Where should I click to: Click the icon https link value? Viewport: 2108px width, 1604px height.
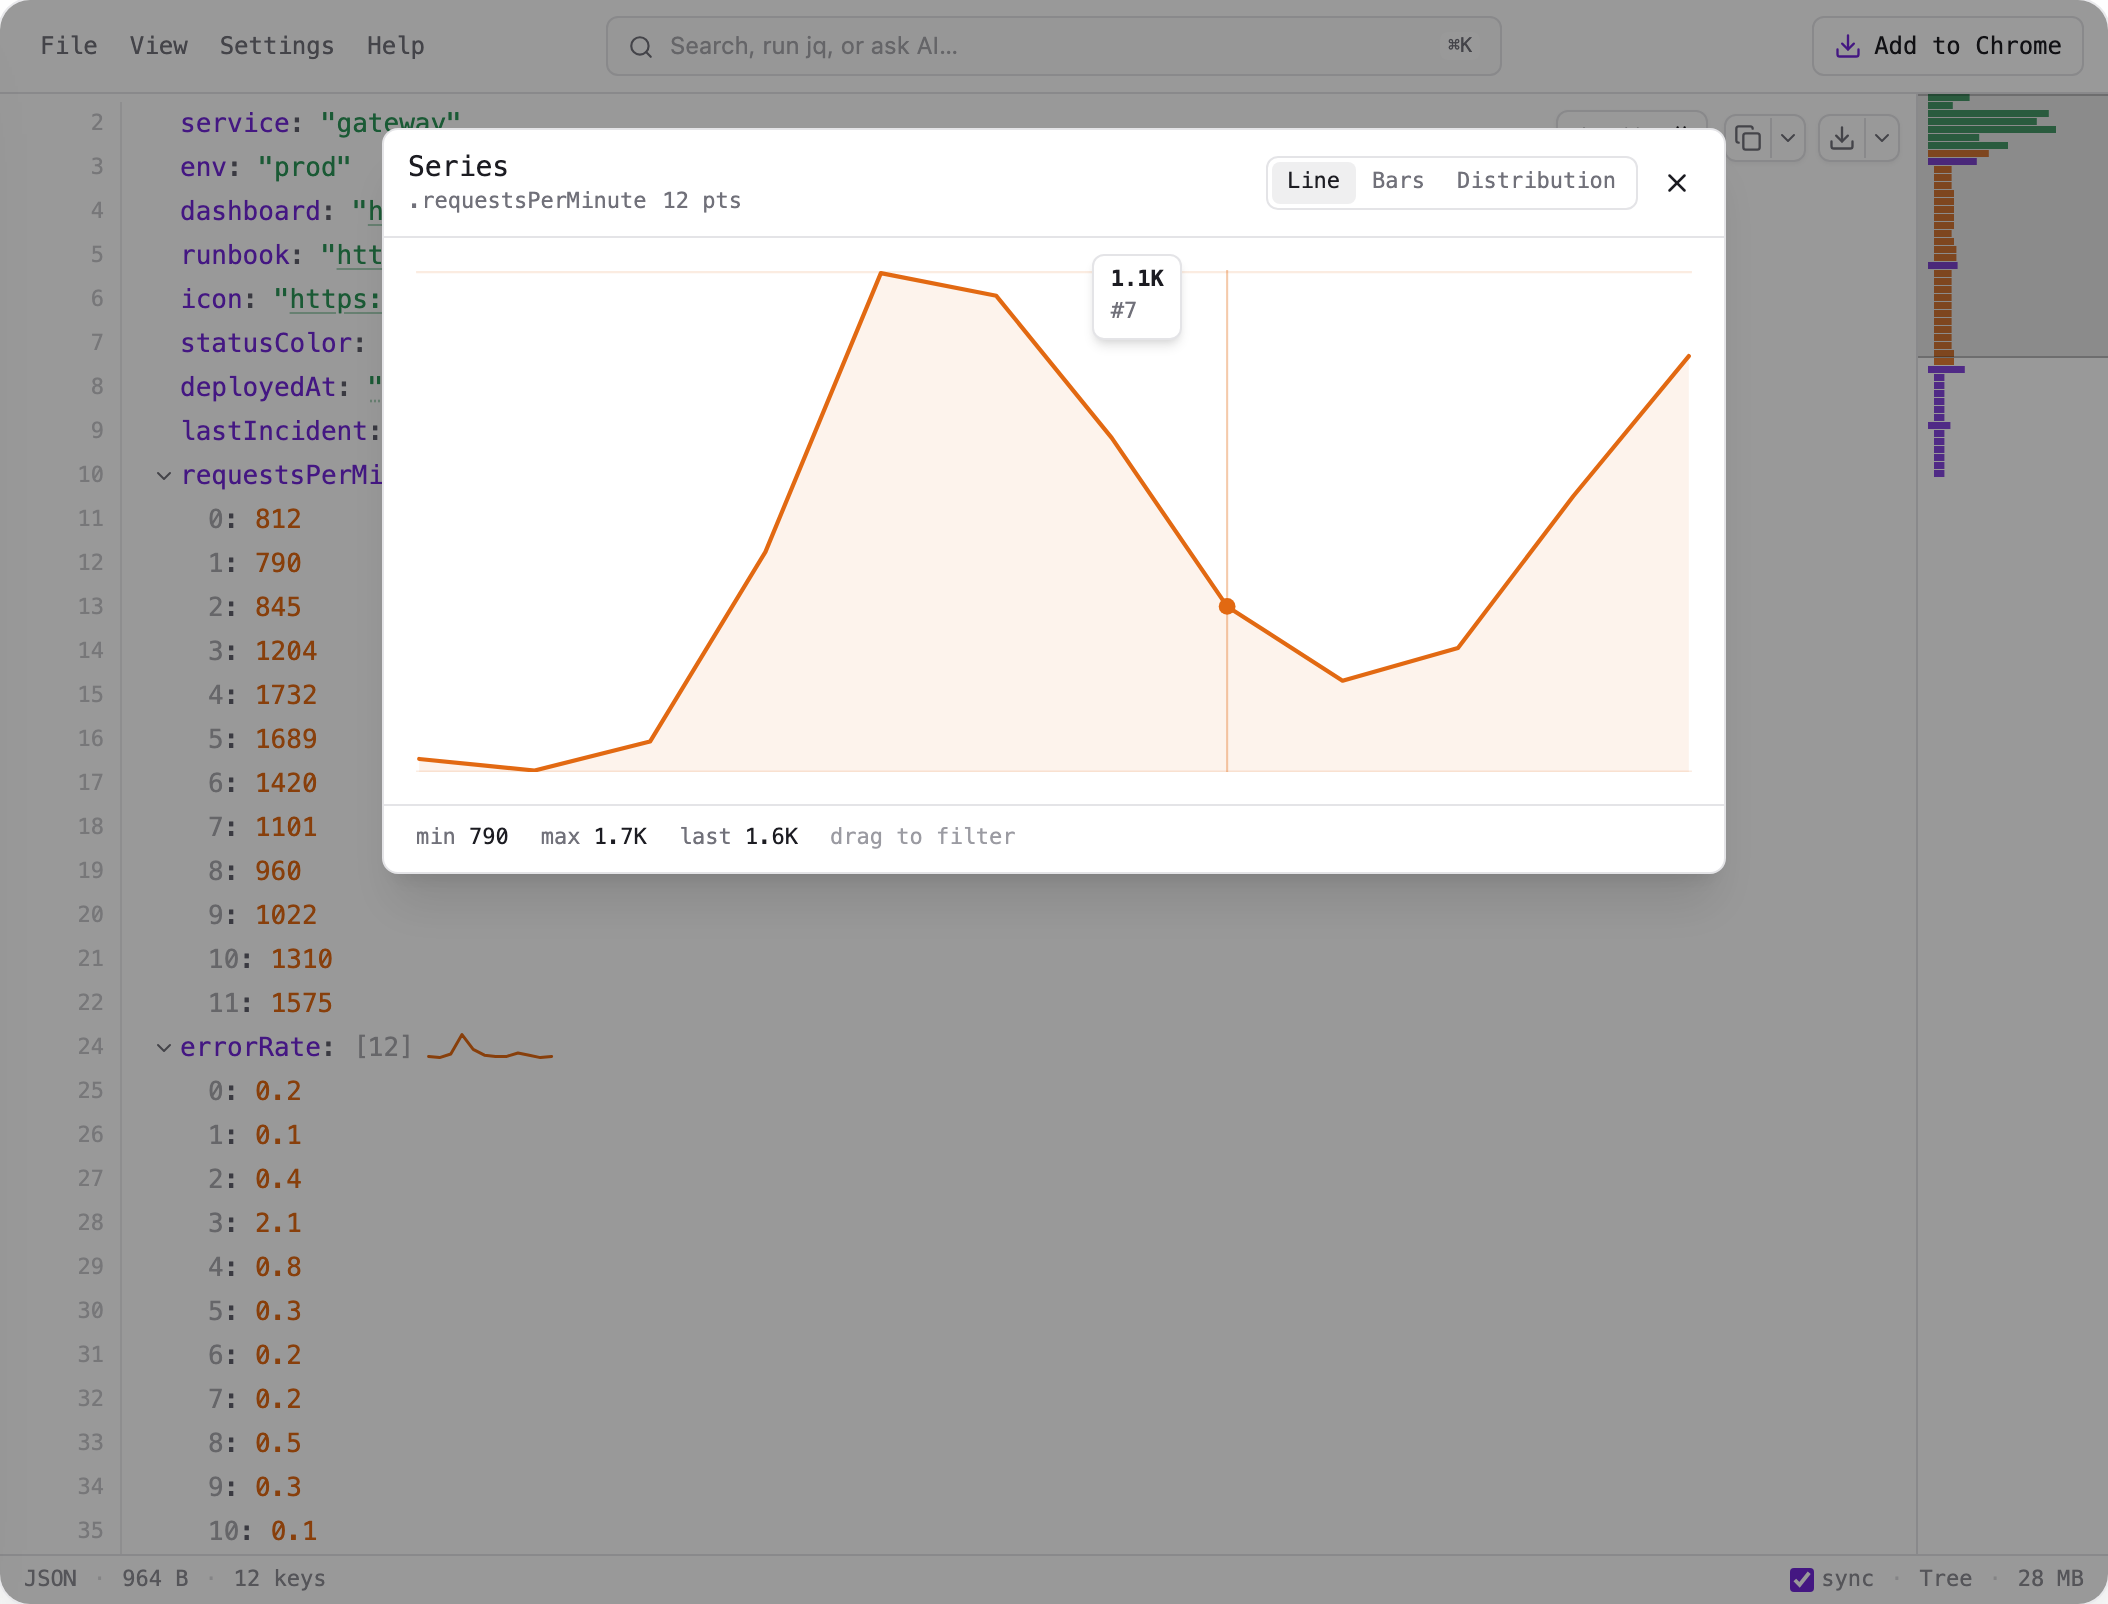point(327,299)
